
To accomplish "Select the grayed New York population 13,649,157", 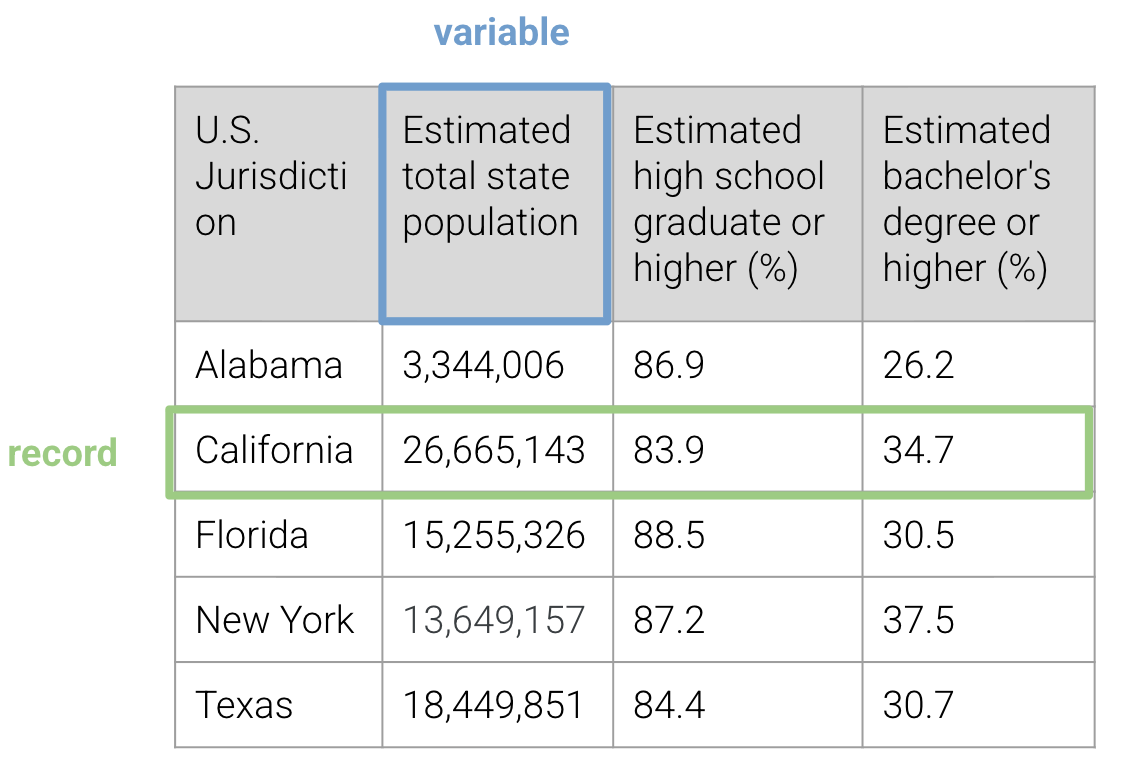I will 494,620.
